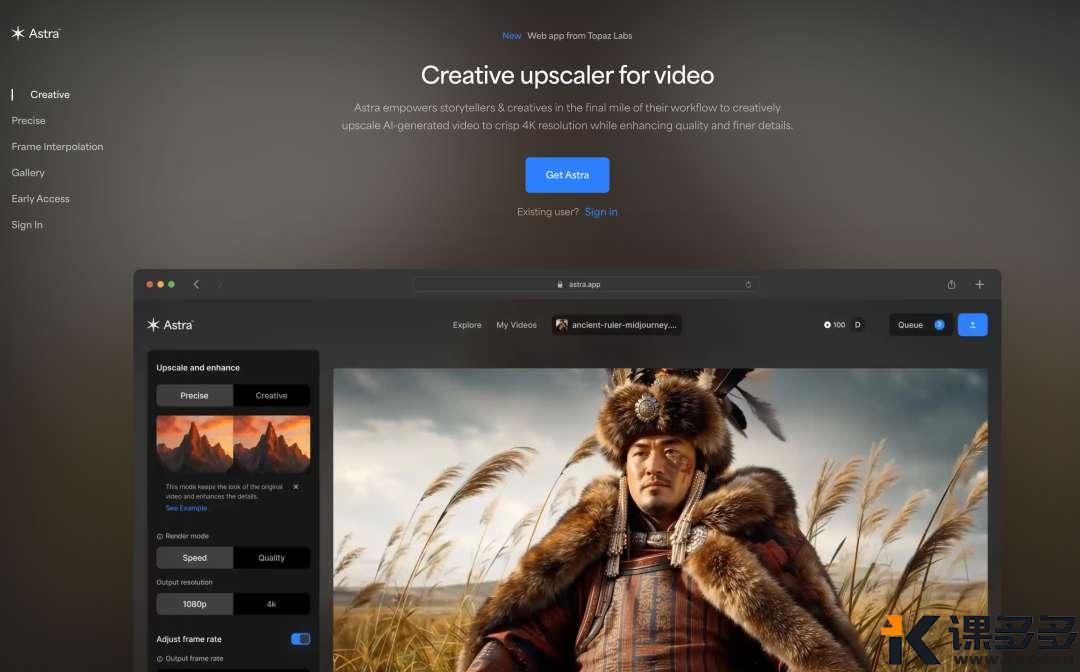The width and height of the screenshot is (1080, 672).
Task: Click the blue upload icon button
Action: (973, 325)
